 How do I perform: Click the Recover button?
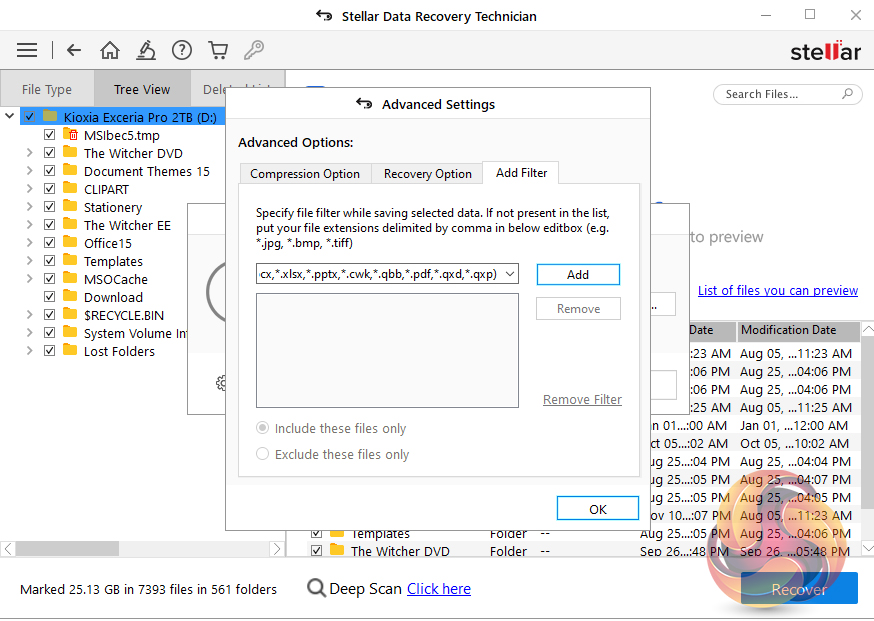[799, 589]
